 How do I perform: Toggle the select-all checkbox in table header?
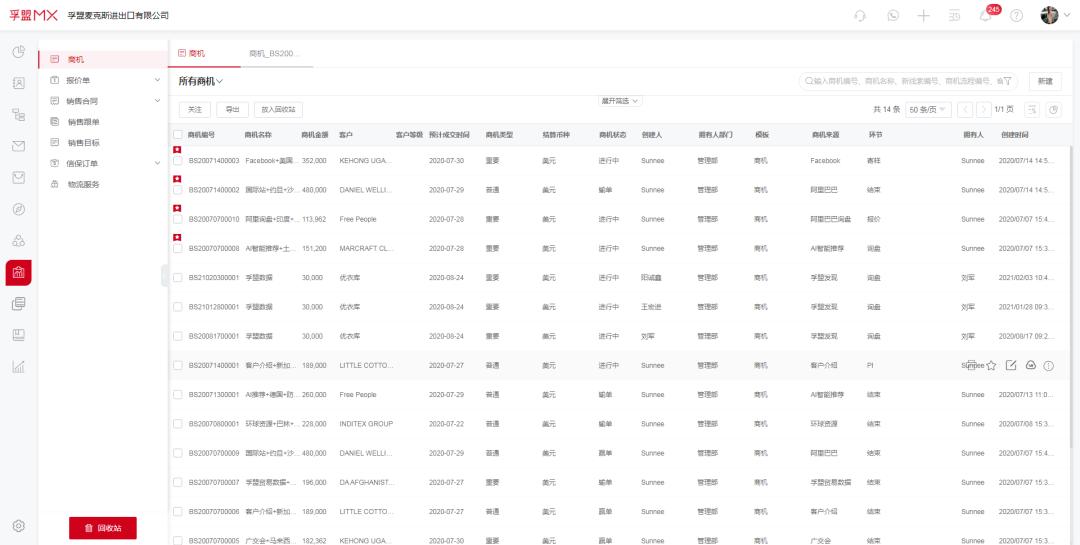(178, 134)
